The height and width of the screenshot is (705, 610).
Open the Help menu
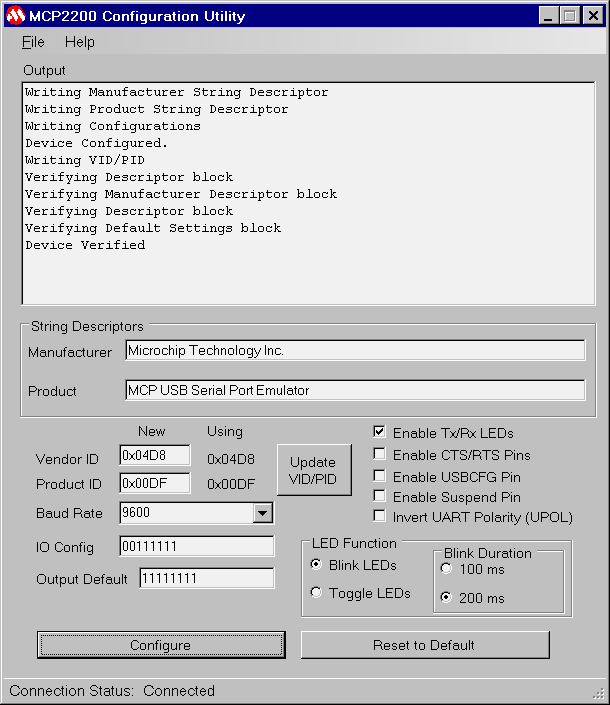click(x=80, y=42)
